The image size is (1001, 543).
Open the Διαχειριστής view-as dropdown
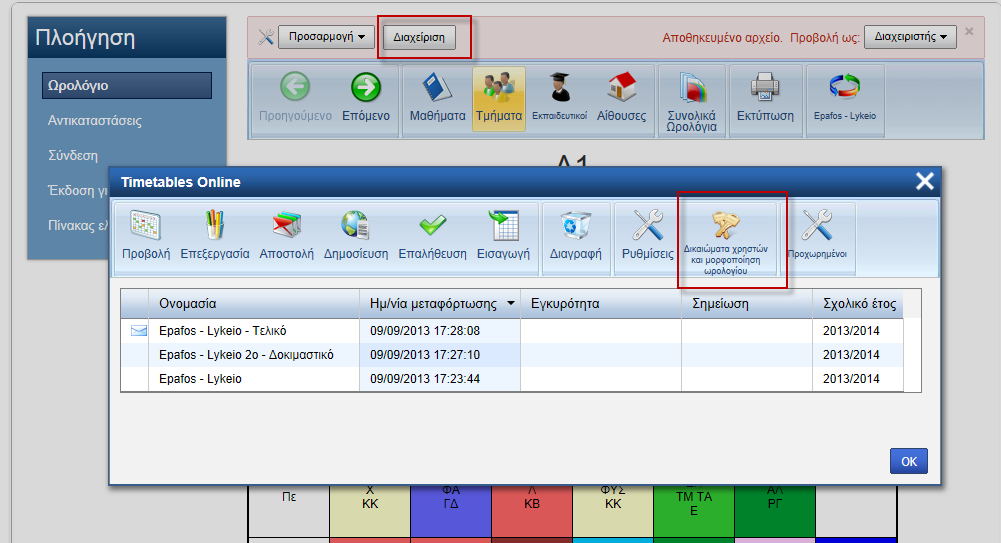[x=910, y=37]
